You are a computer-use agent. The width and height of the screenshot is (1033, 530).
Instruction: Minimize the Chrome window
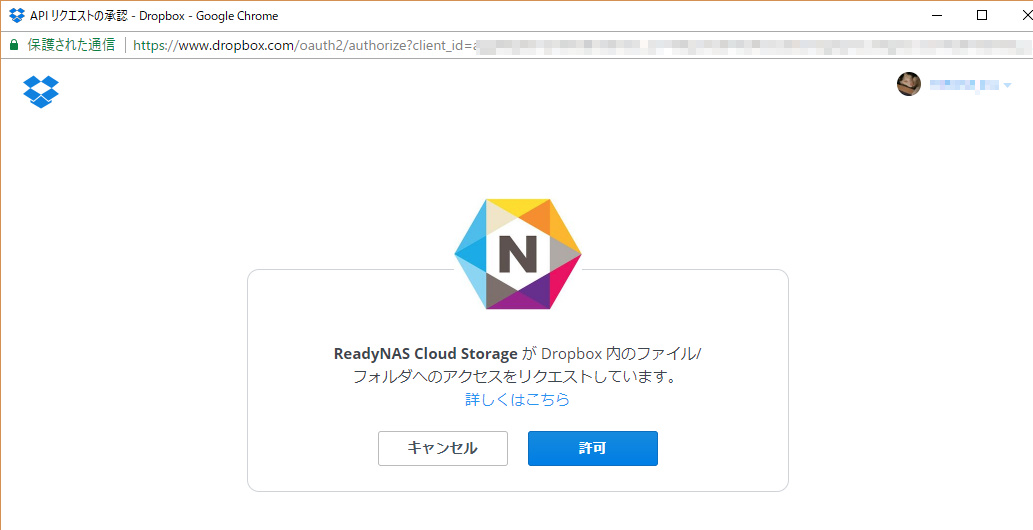(937, 16)
